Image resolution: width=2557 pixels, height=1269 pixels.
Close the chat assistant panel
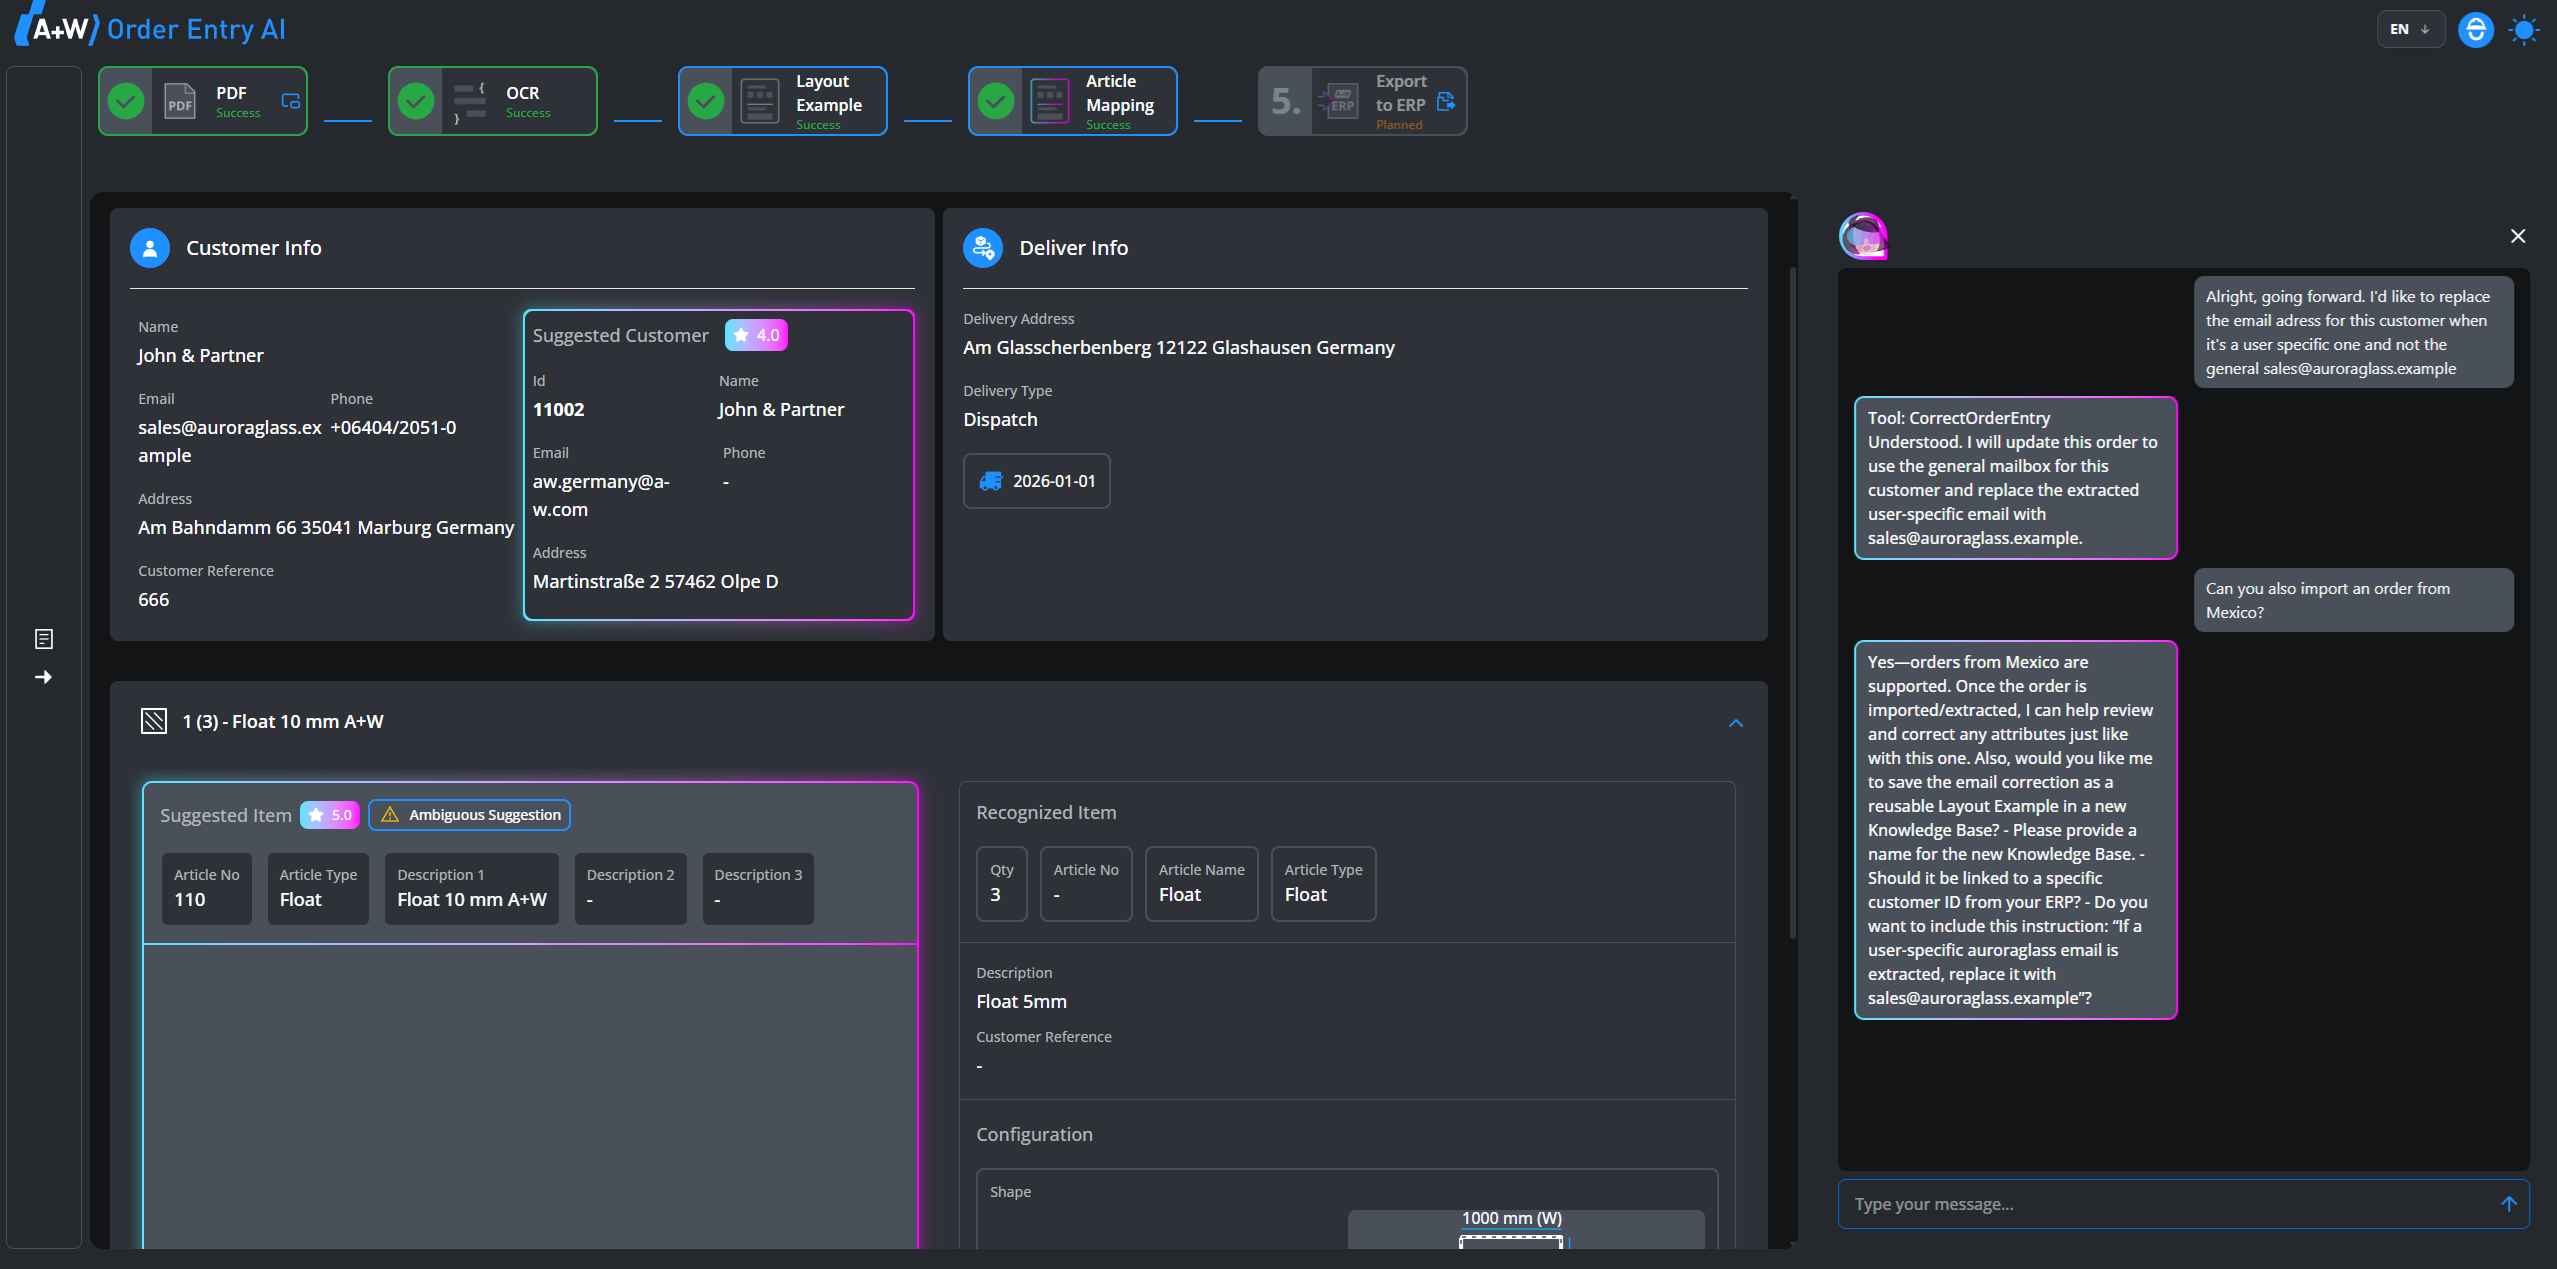click(2517, 236)
